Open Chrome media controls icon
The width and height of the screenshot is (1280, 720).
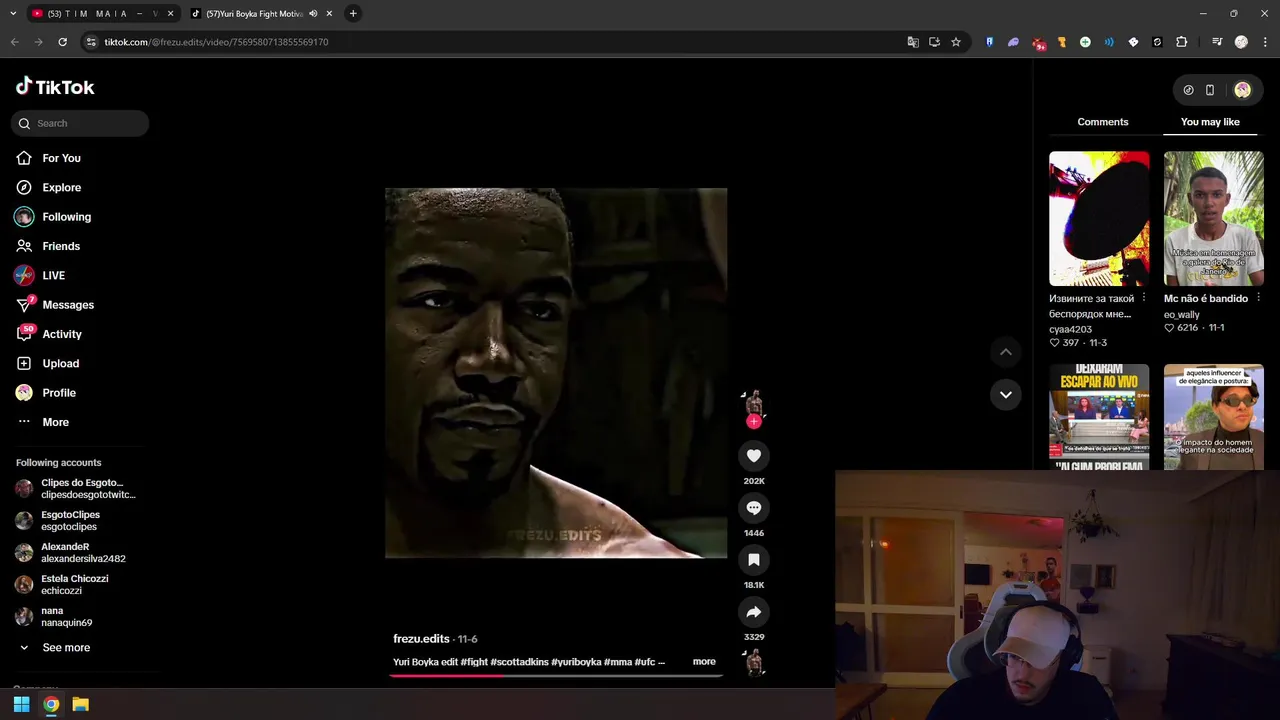[1217, 42]
